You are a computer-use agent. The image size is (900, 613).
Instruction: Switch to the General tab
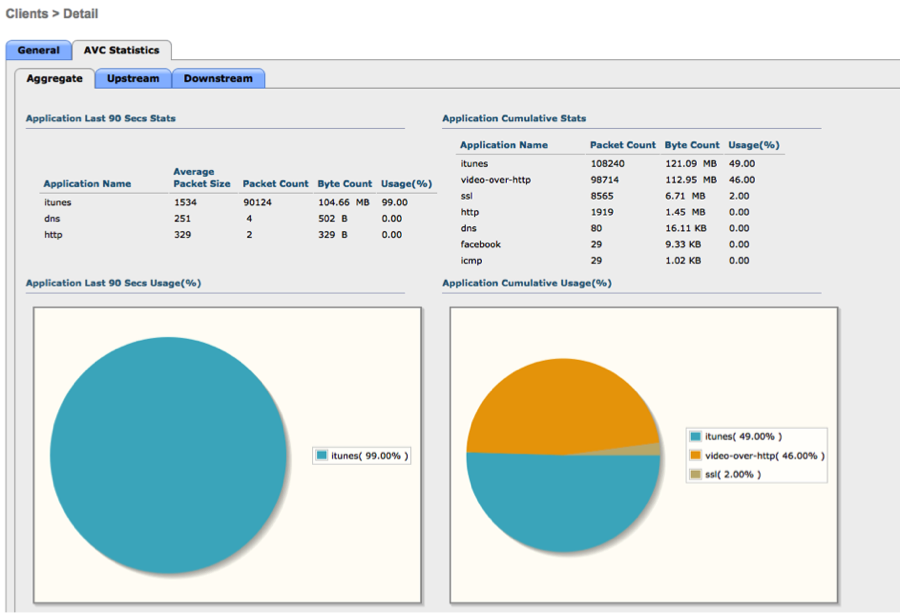38,50
